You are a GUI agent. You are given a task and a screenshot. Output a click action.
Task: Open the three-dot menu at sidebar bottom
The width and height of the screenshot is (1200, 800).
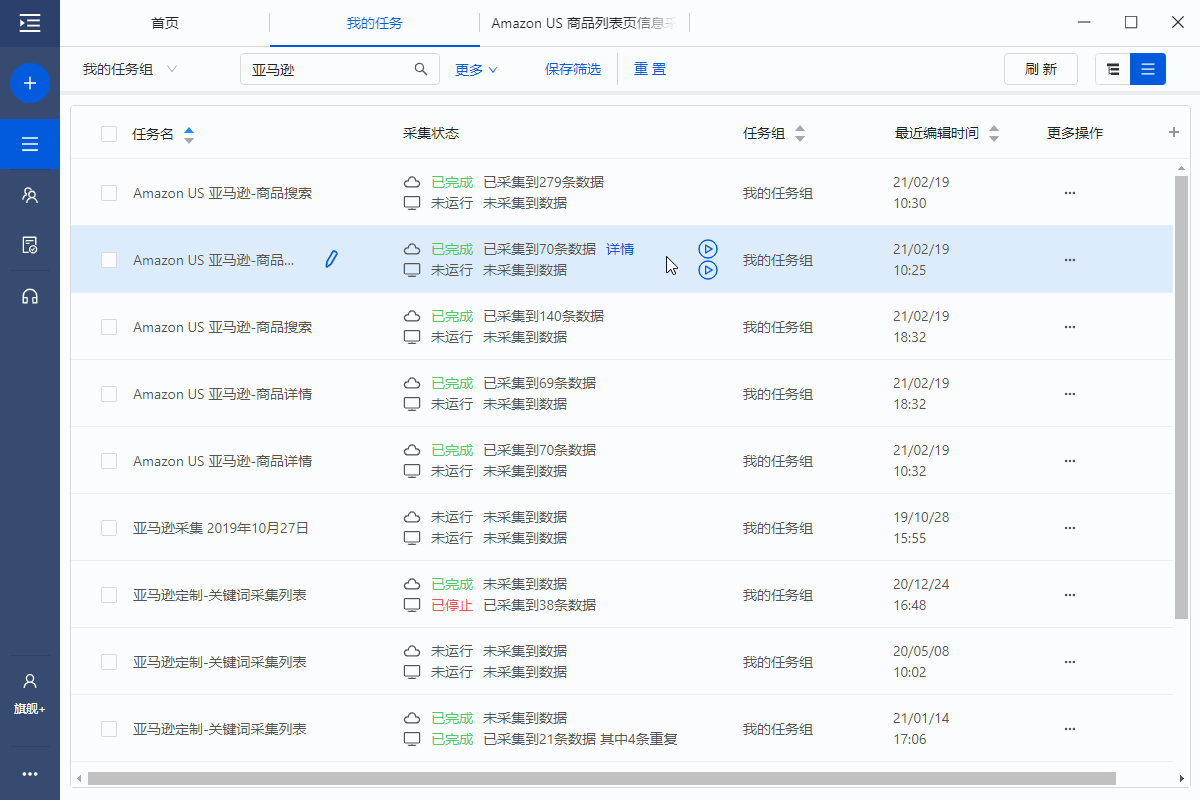click(30, 773)
